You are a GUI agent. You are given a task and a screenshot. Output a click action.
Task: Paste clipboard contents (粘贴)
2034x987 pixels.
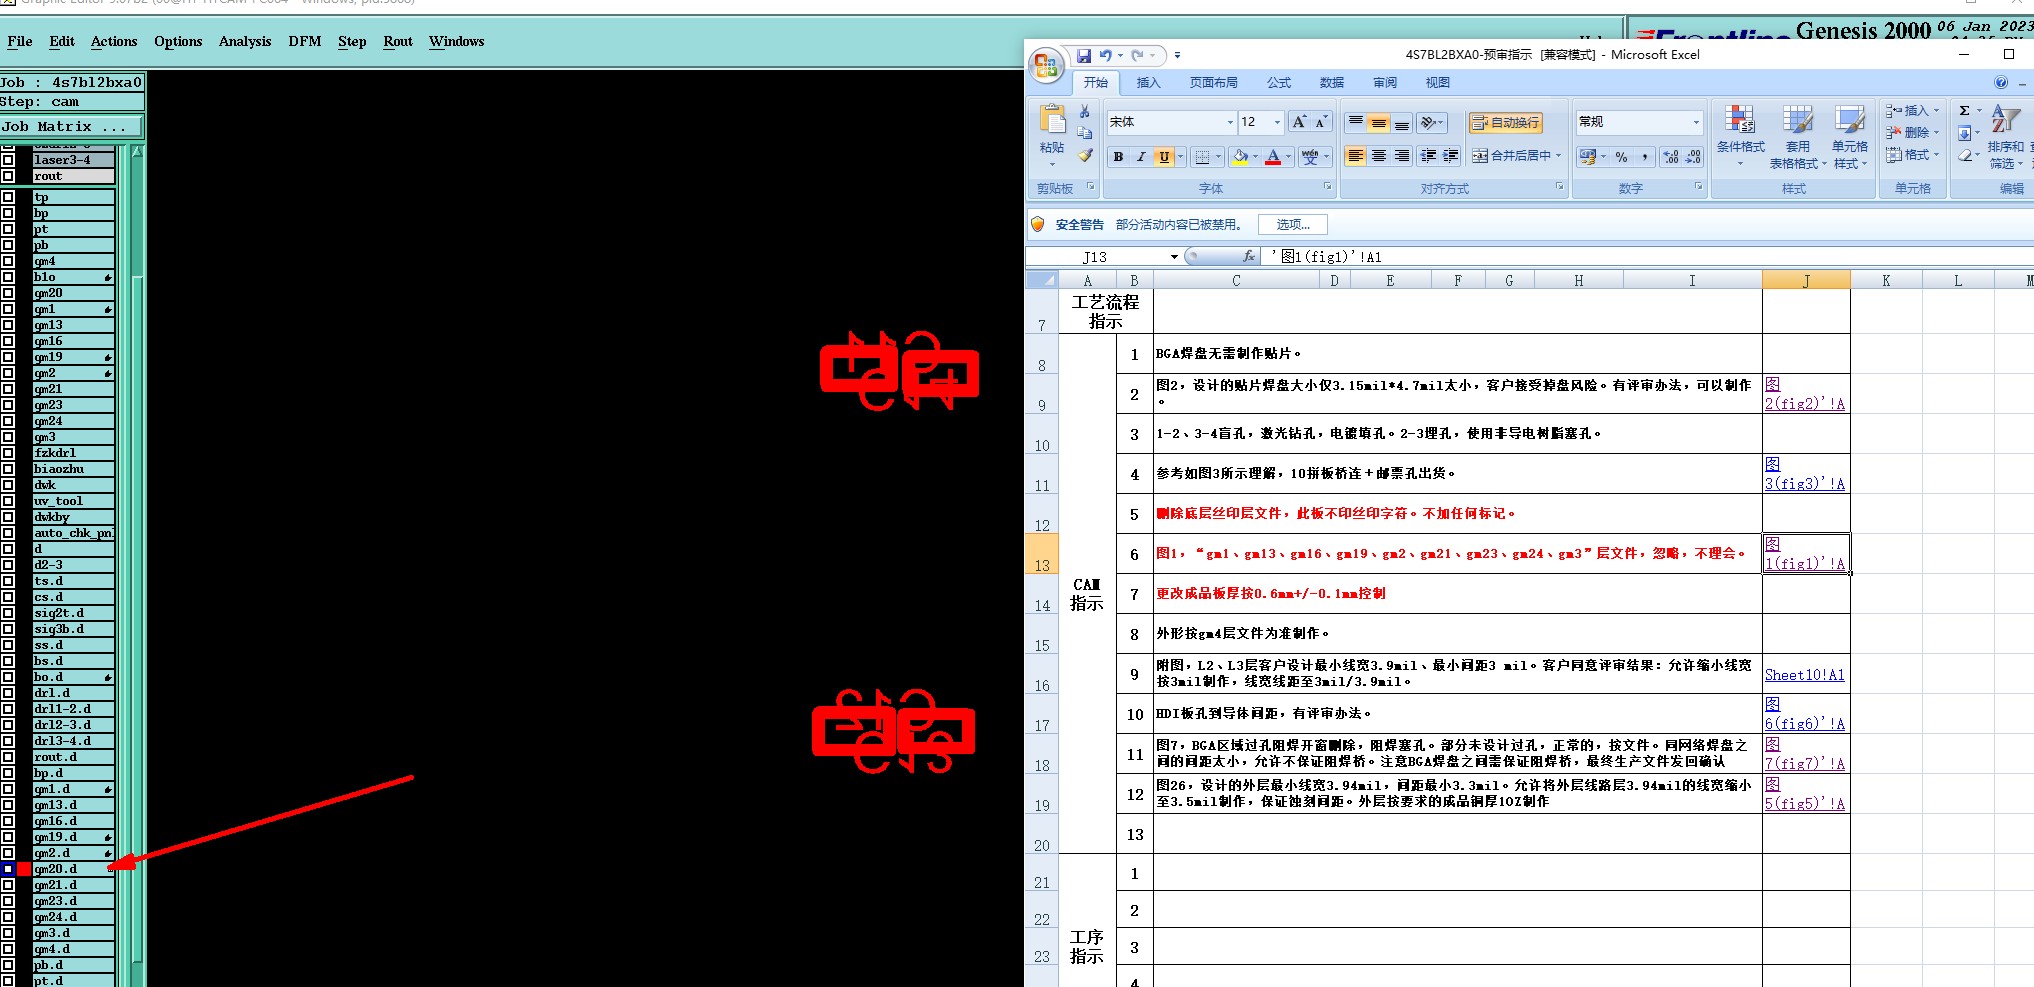tap(1052, 135)
